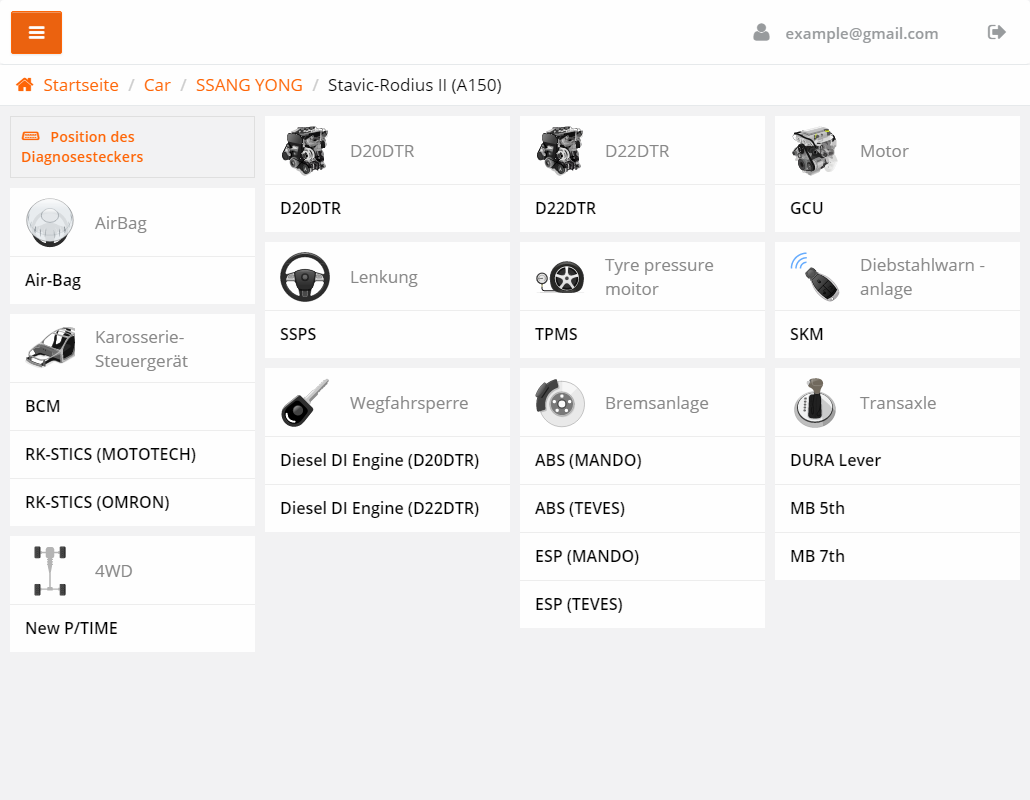Viewport: 1030px width, 800px height.
Task: Select ABS (TEVES) brake system
Action: point(580,508)
